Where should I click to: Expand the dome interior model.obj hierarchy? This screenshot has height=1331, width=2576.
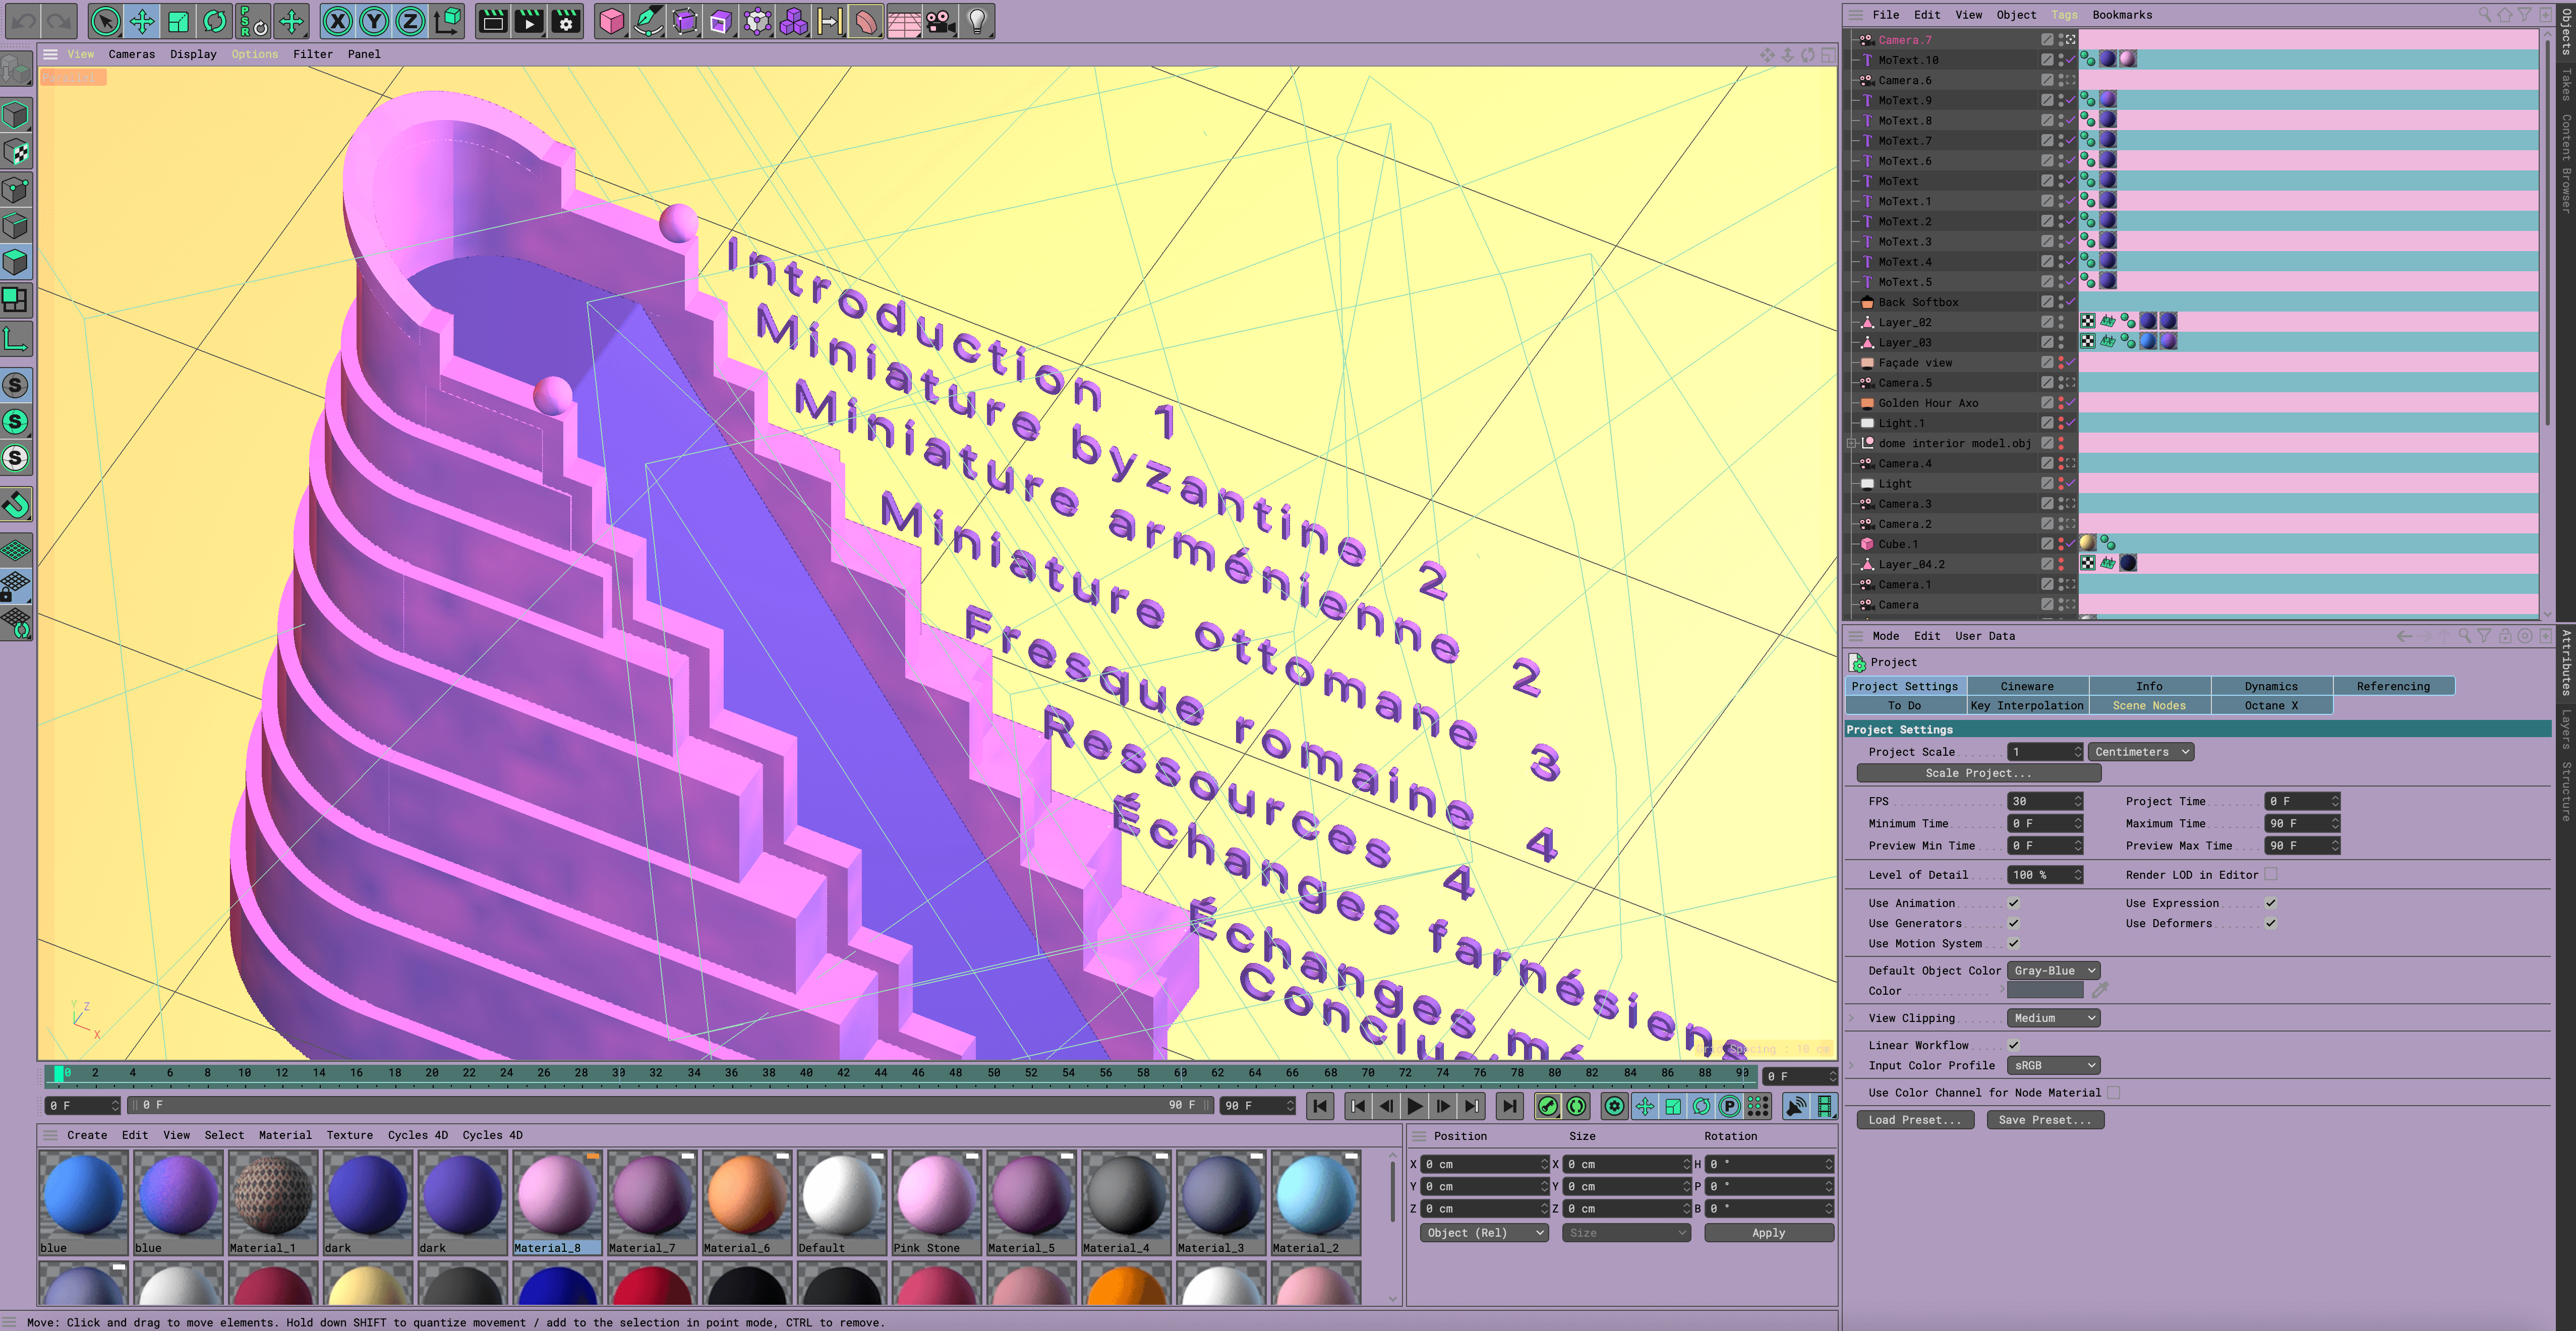pyautogui.click(x=1852, y=442)
